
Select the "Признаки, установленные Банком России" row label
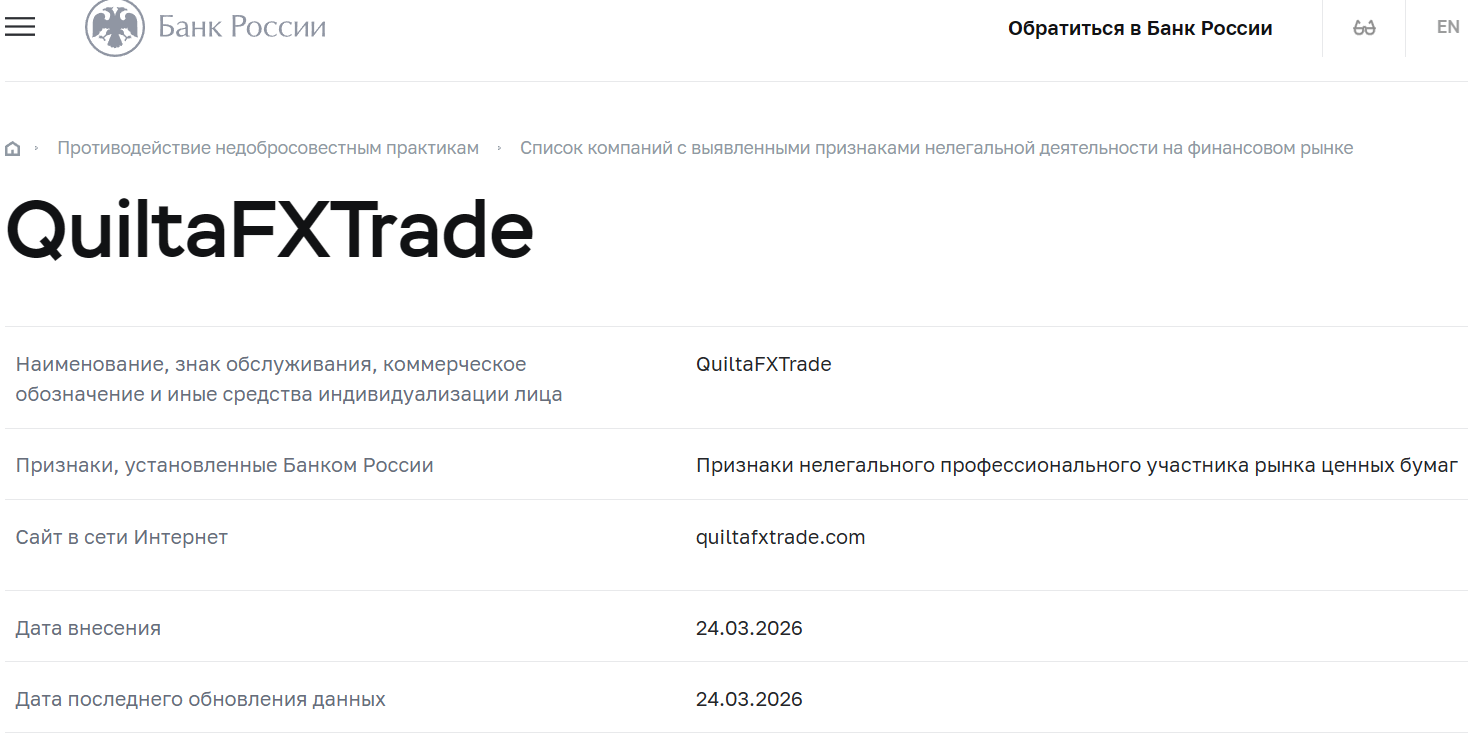225,465
